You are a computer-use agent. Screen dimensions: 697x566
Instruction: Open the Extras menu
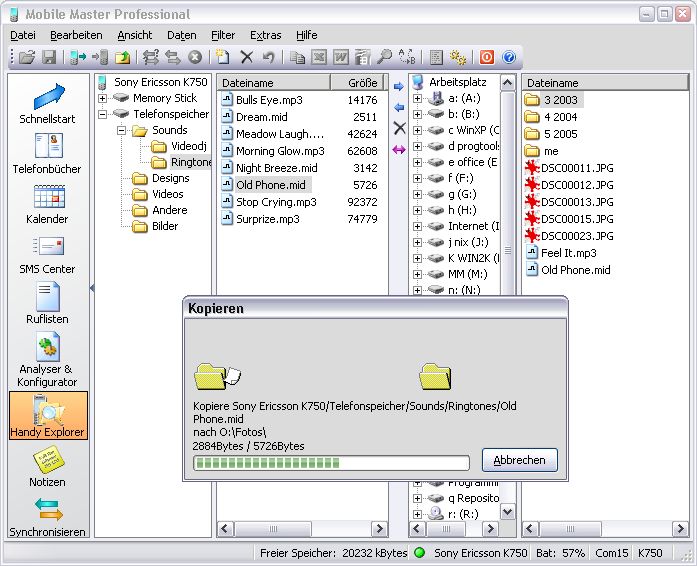tap(265, 35)
